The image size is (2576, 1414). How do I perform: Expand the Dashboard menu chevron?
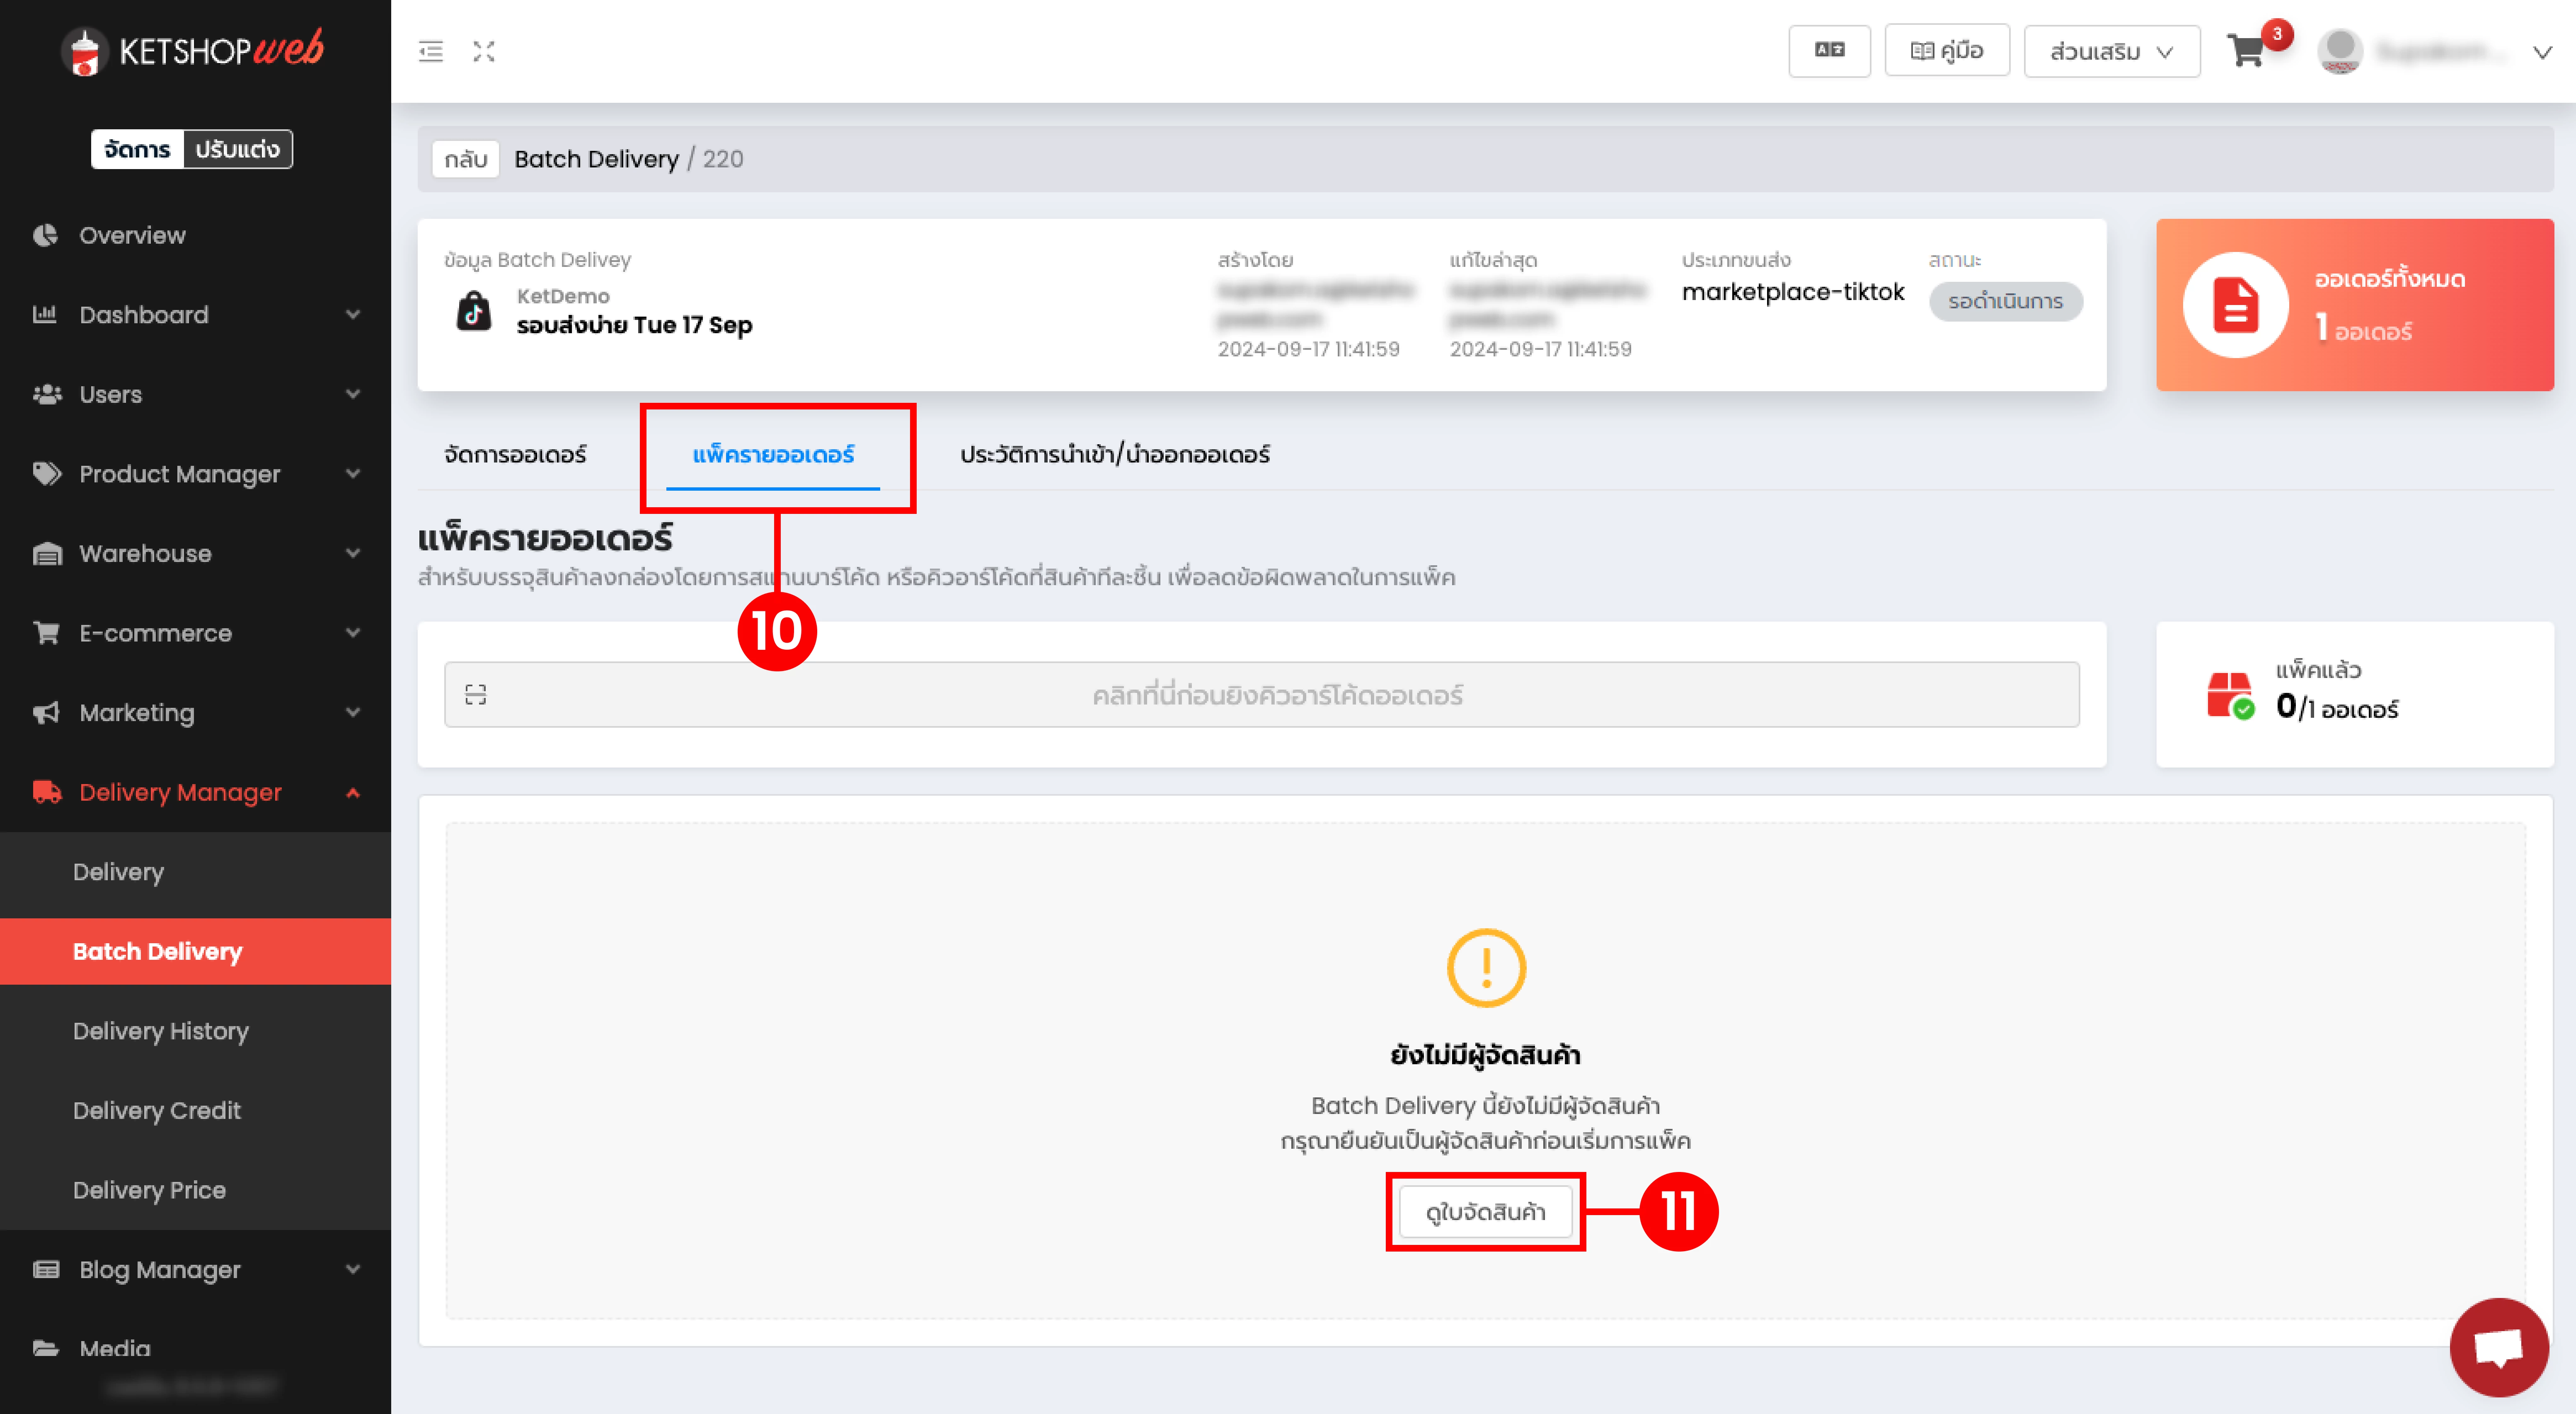pos(353,314)
